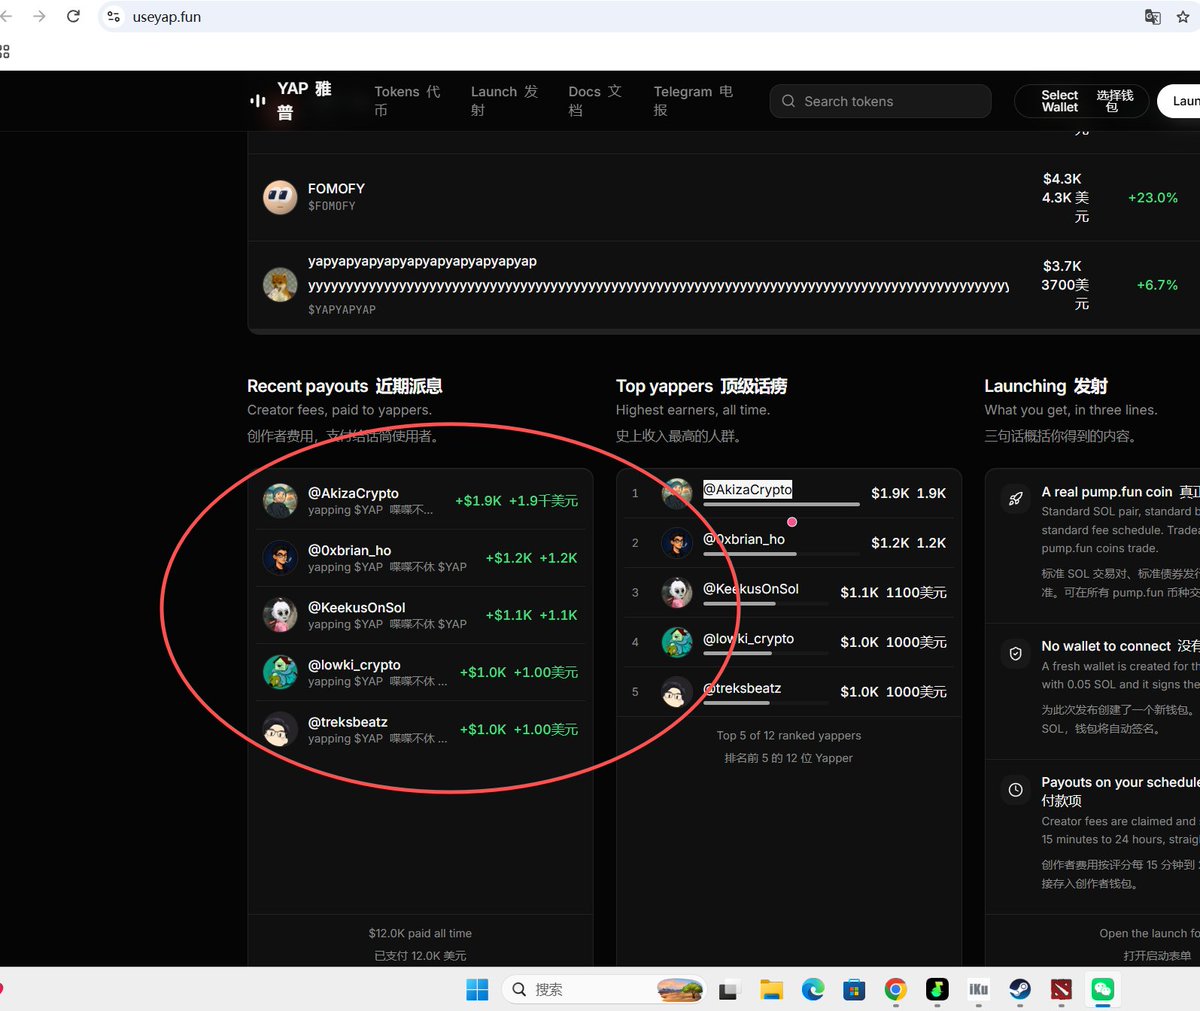Click the +$1.9K payout amount for @AkizaCrypto
1200x1011 pixels.
click(x=479, y=500)
